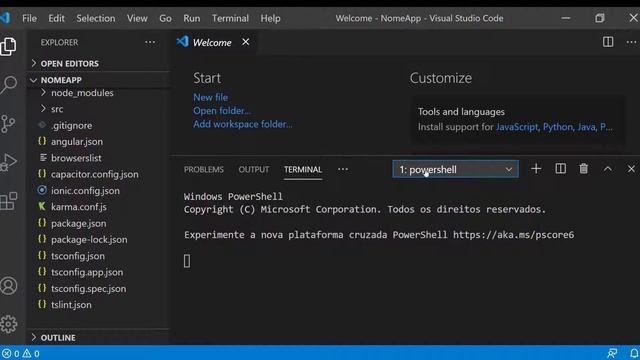Click the New file link
Image resolution: width=640 pixels, height=360 pixels.
pyautogui.click(x=211, y=97)
